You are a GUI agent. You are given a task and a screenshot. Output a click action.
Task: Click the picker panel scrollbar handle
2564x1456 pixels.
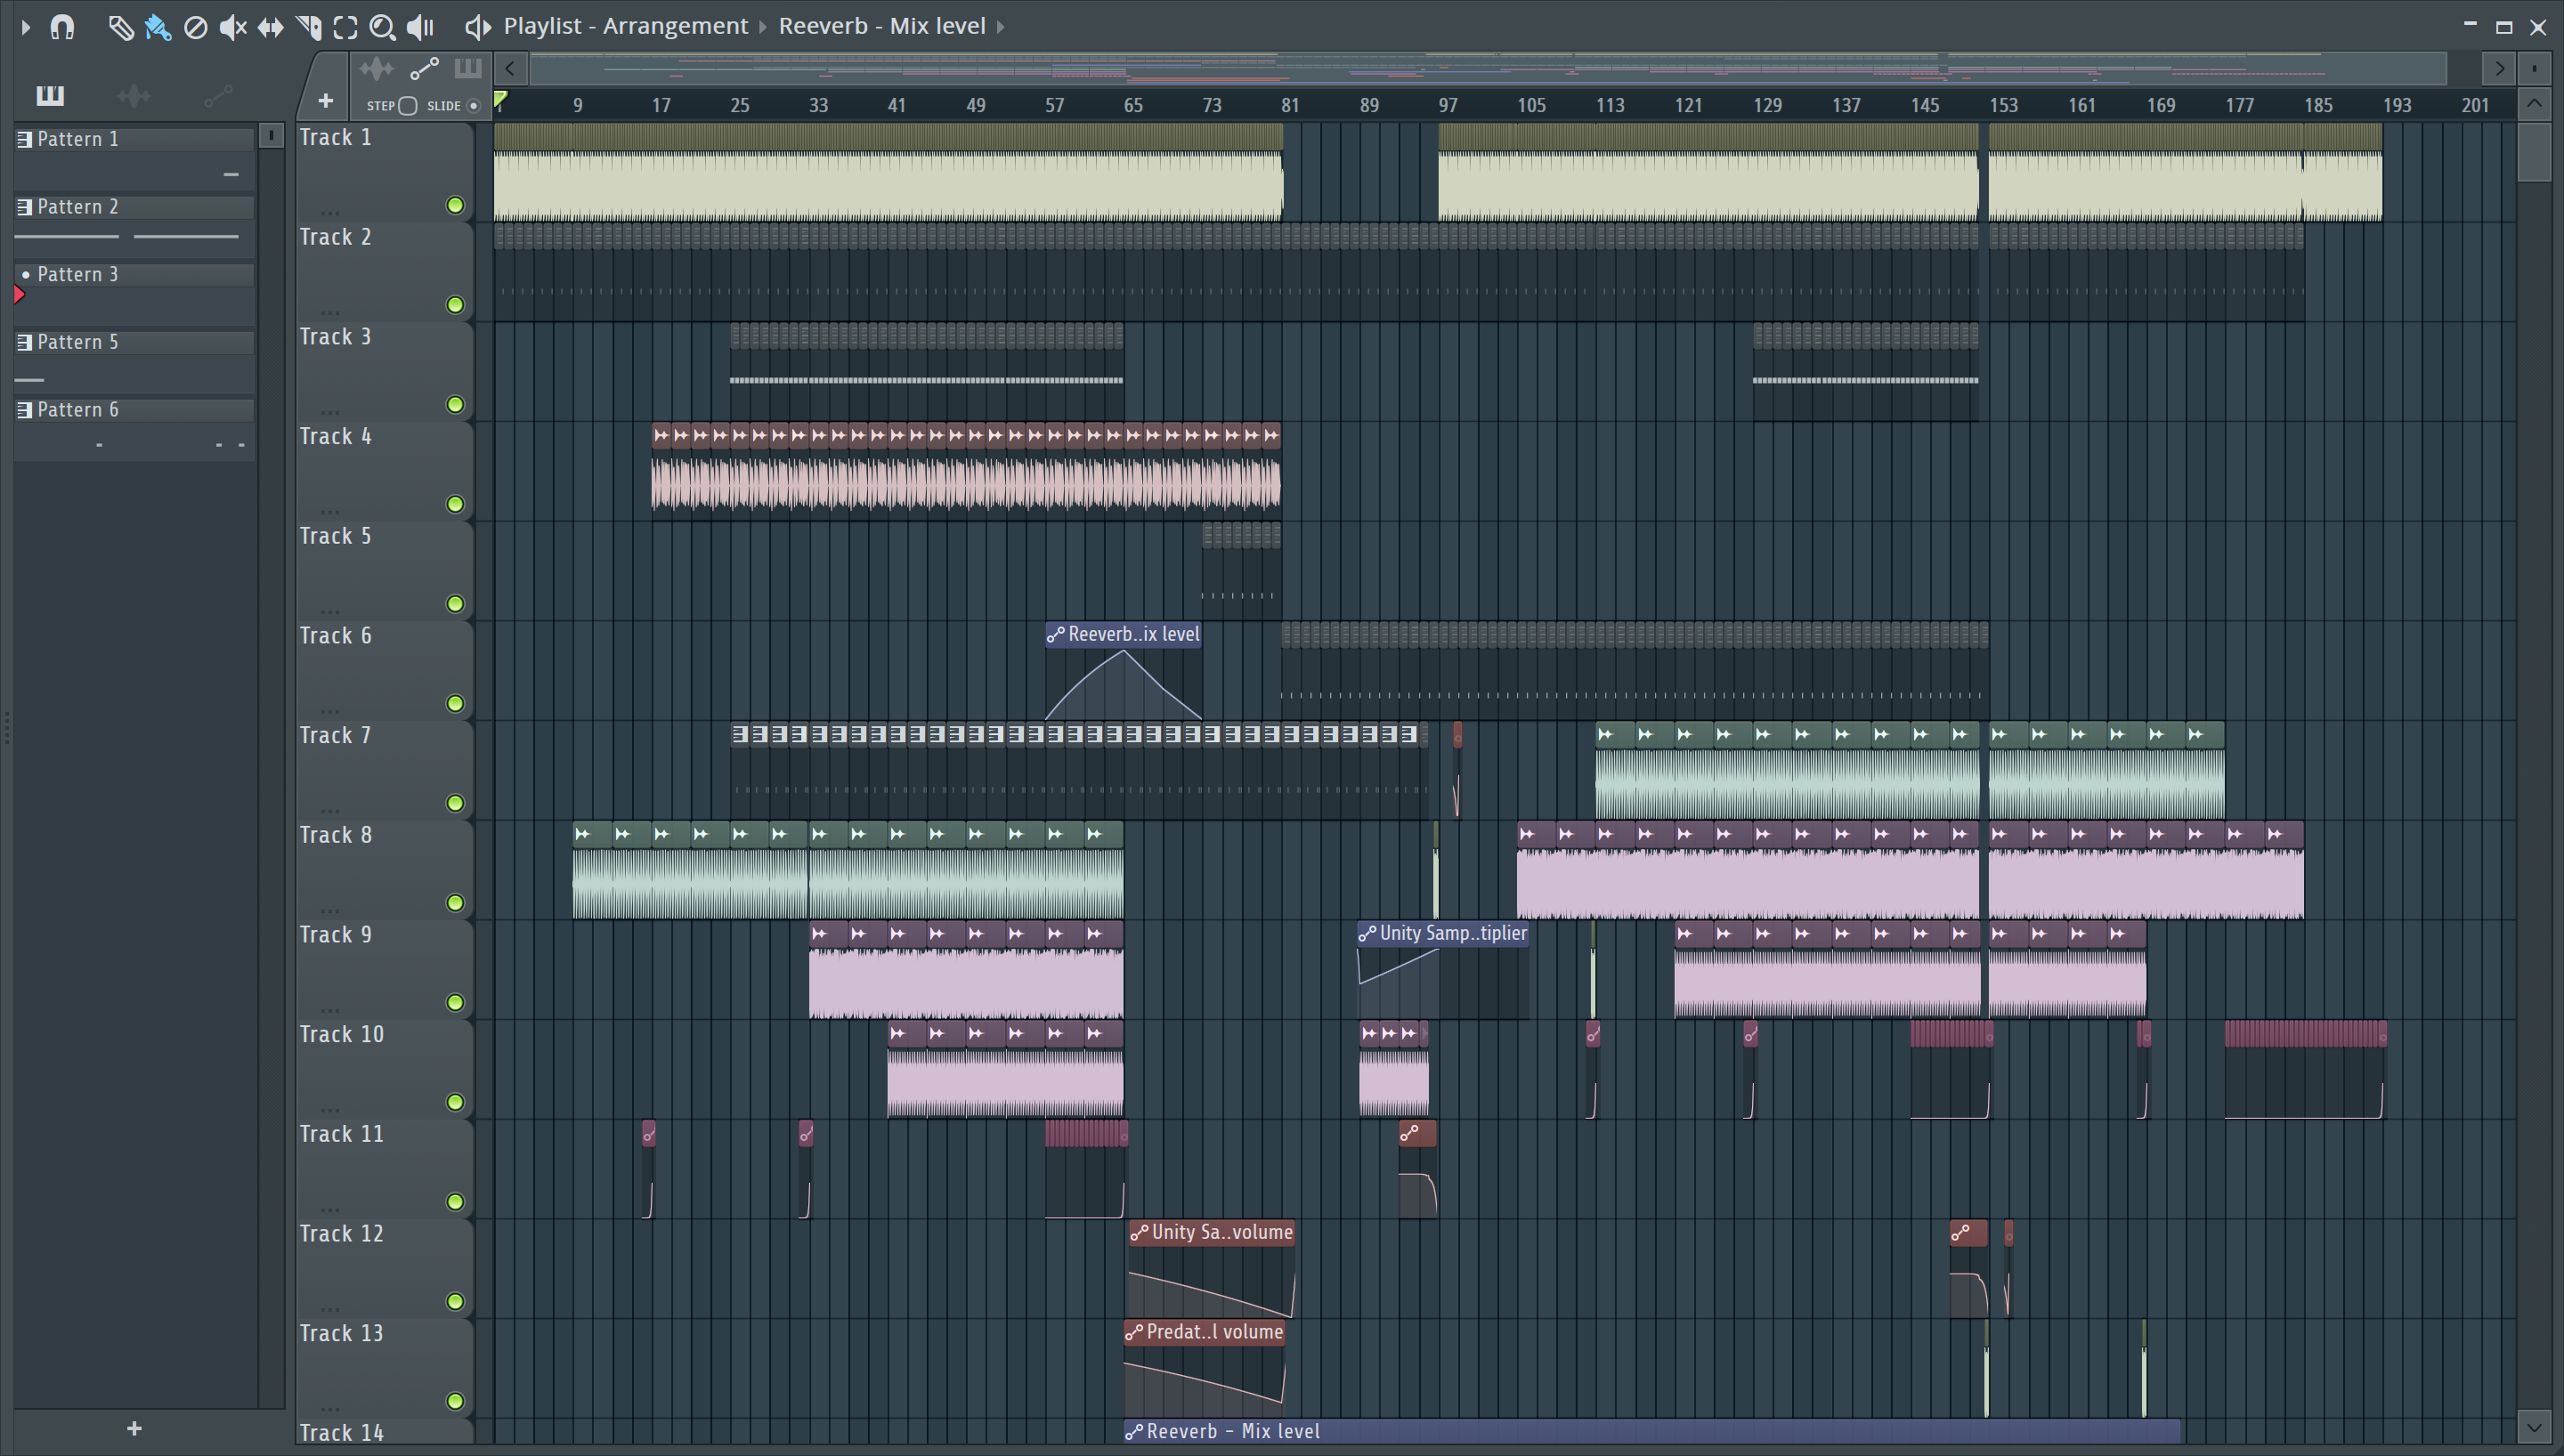coord(271,136)
